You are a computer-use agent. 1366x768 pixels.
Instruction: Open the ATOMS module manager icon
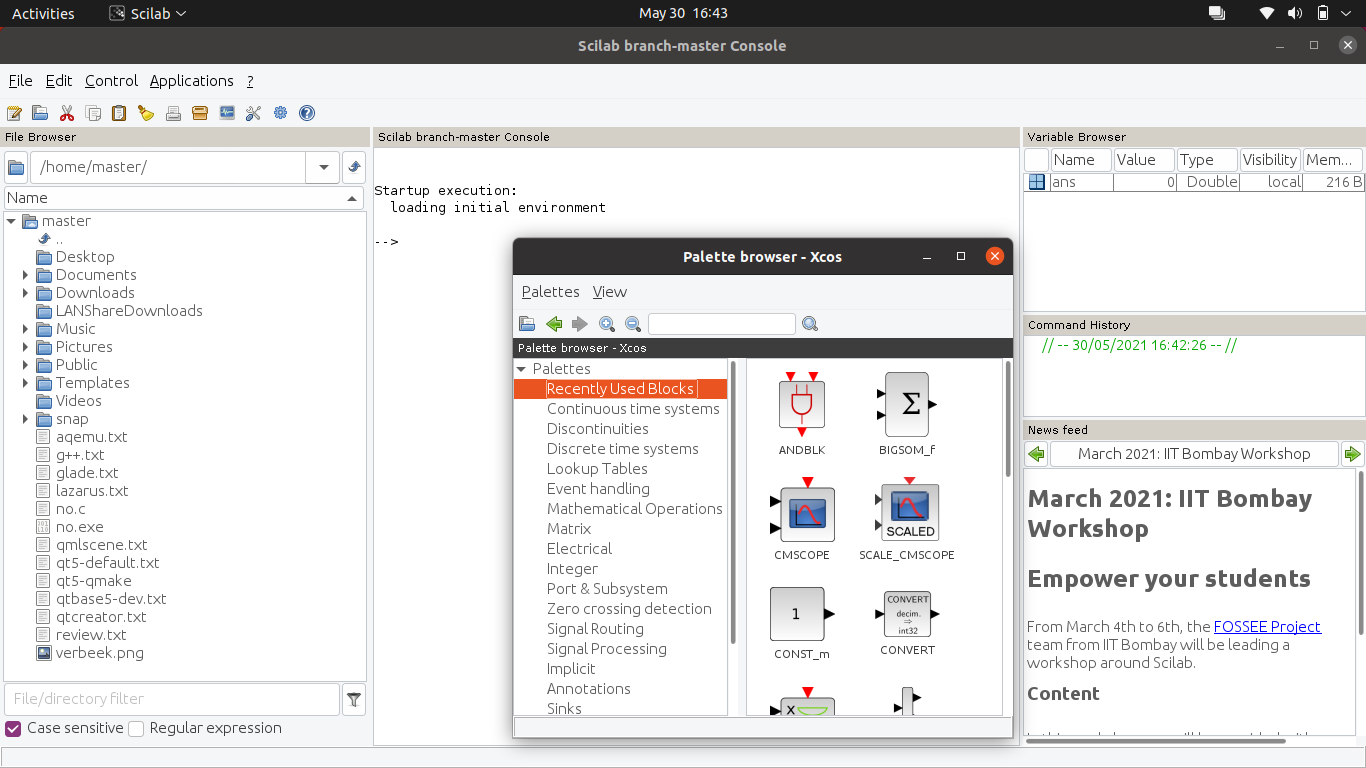pos(200,113)
